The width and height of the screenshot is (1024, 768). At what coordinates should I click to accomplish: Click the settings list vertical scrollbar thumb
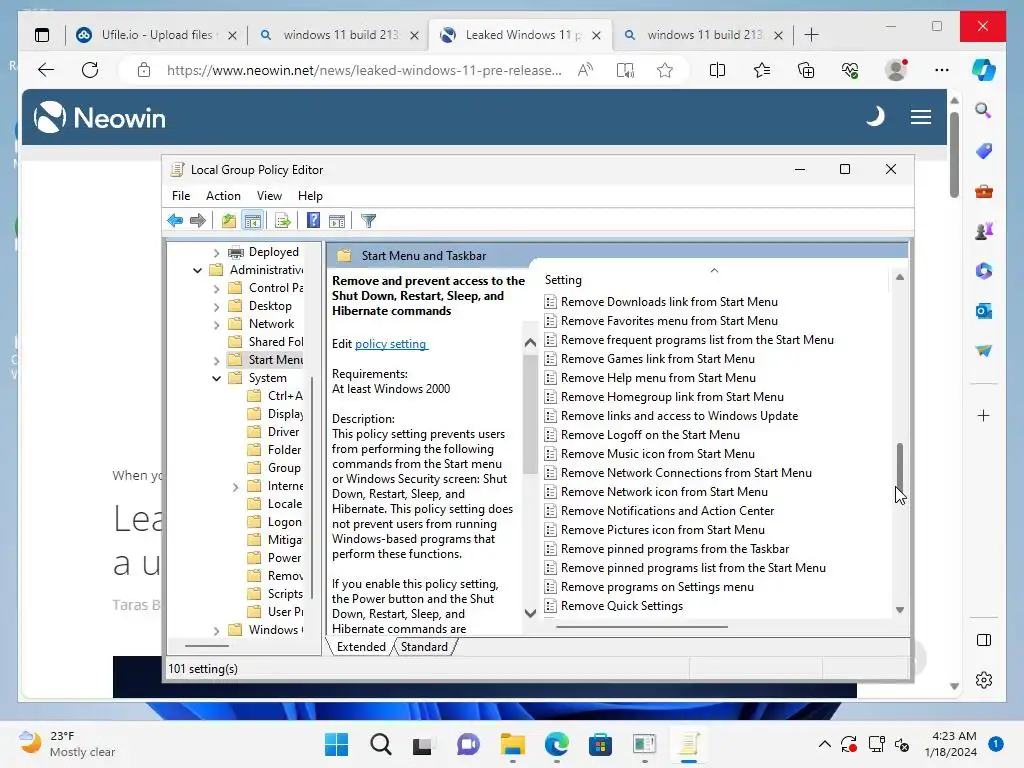(899, 467)
